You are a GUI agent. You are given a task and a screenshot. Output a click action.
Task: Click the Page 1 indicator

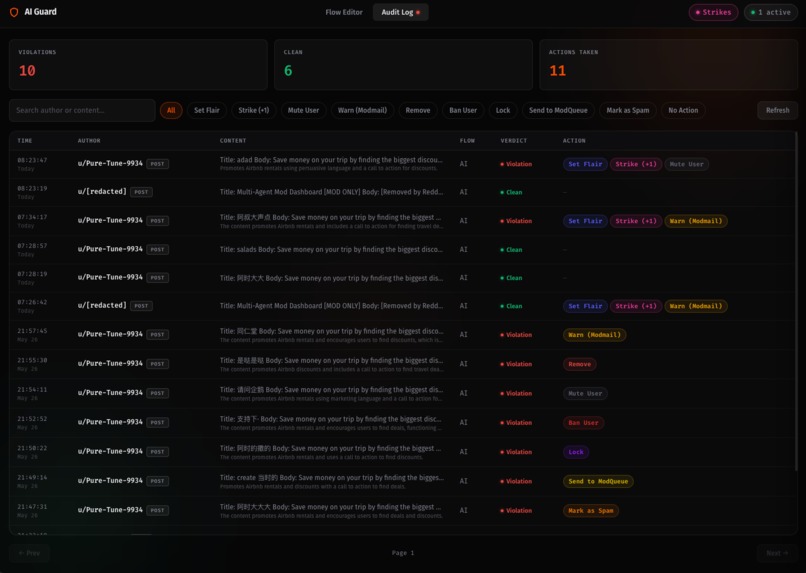[402, 553]
